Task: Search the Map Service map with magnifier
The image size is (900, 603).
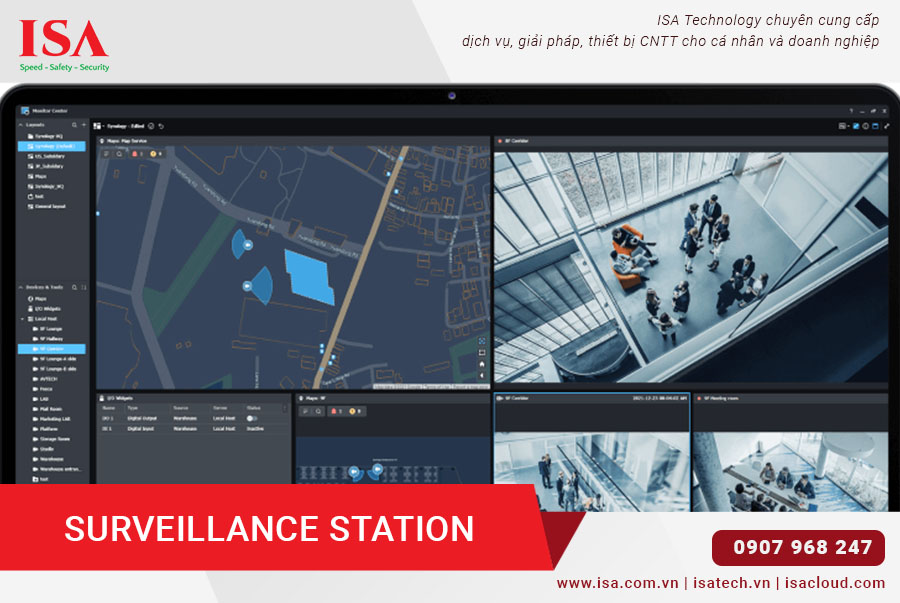Action: tap(119, 154)
